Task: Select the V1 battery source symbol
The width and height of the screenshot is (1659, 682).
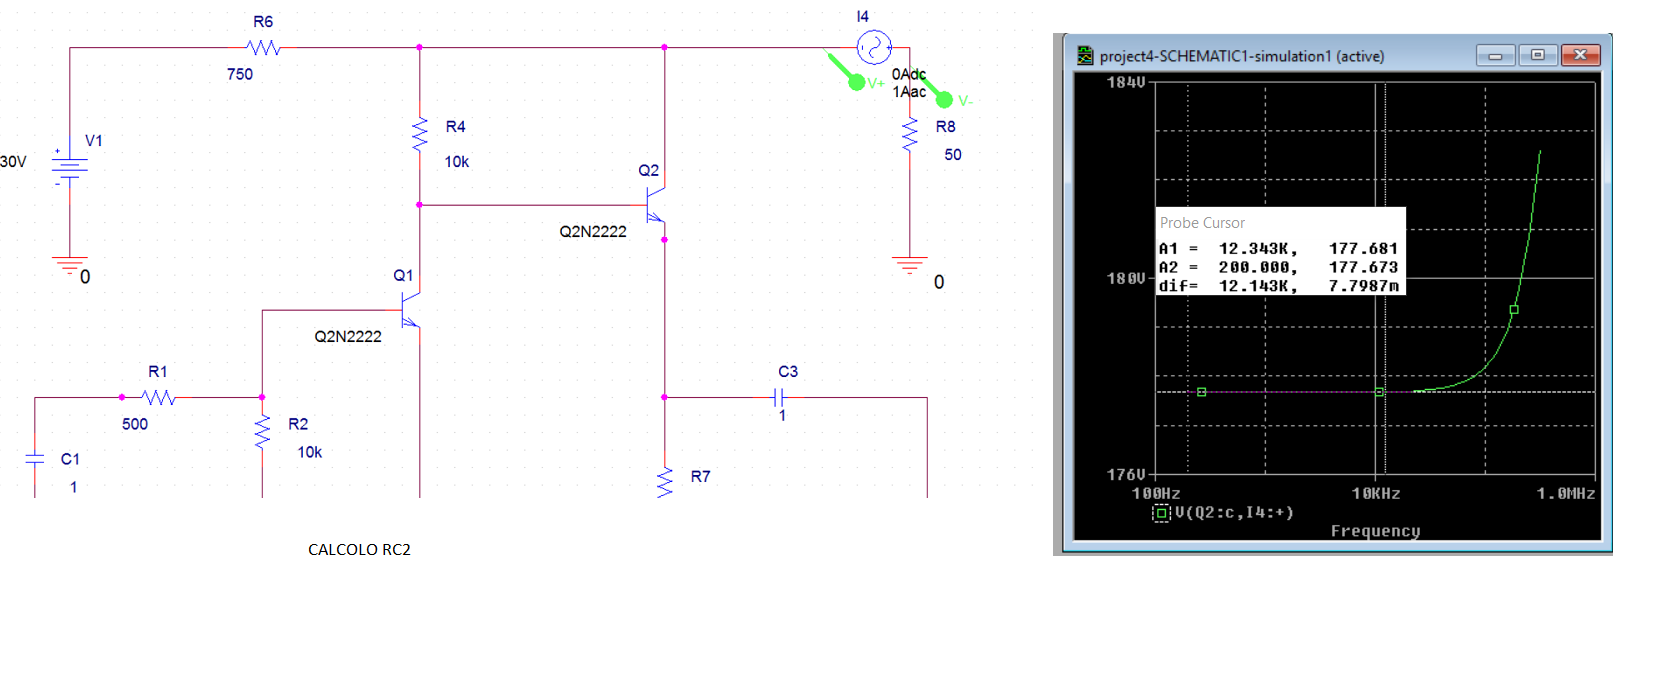Action: 69,167
